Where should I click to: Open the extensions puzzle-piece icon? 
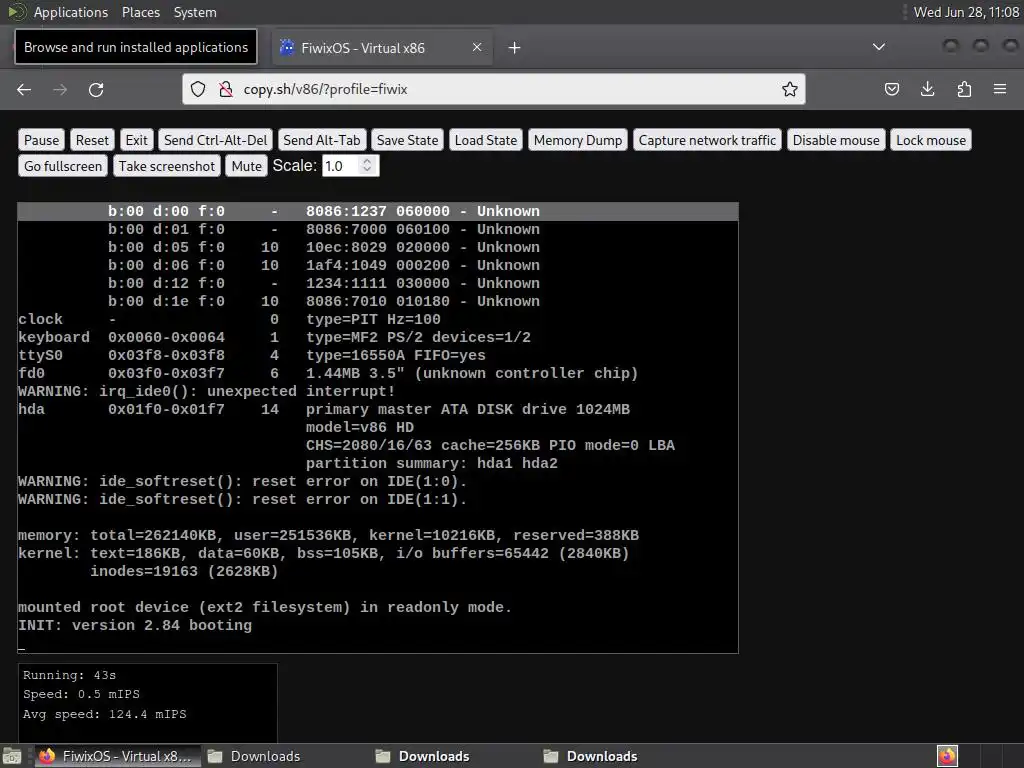click(964, 89)
